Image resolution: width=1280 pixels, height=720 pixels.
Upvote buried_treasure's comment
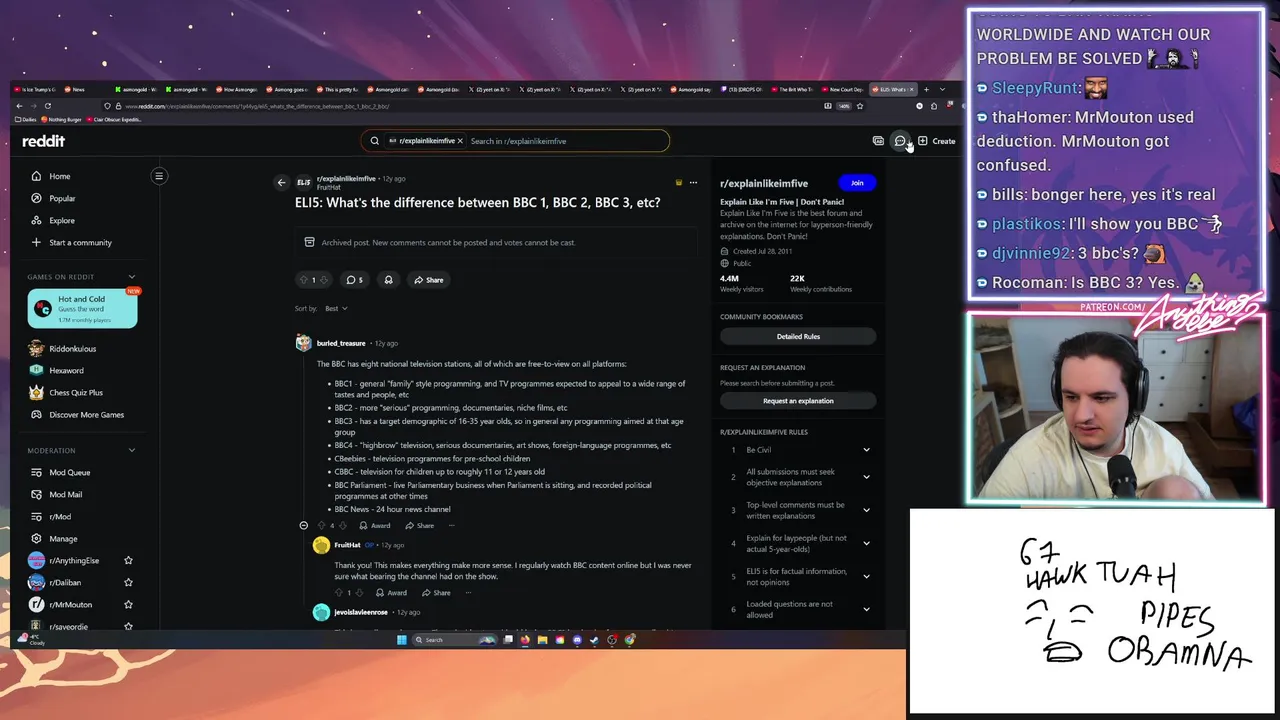(322, 525)
